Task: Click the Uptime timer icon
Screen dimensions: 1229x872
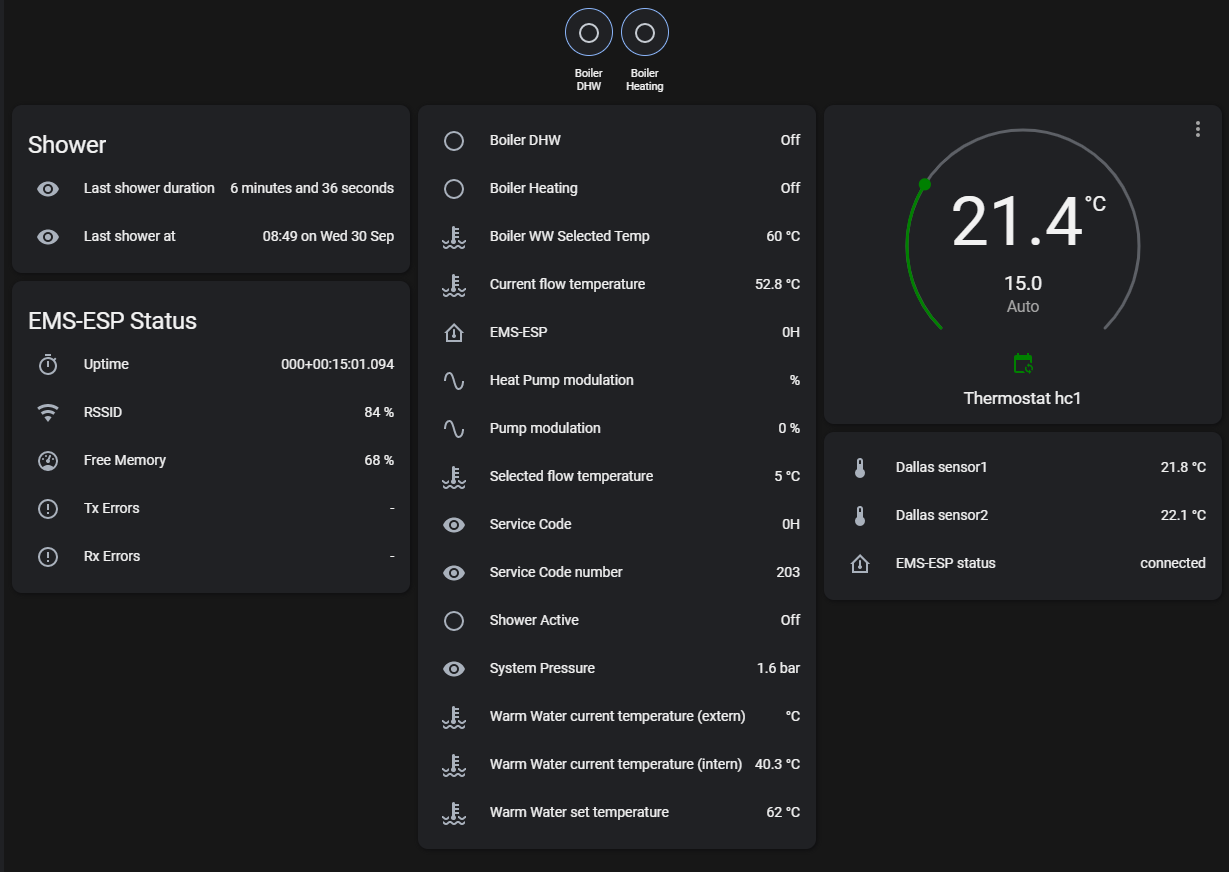Action: tap(48, 365)
